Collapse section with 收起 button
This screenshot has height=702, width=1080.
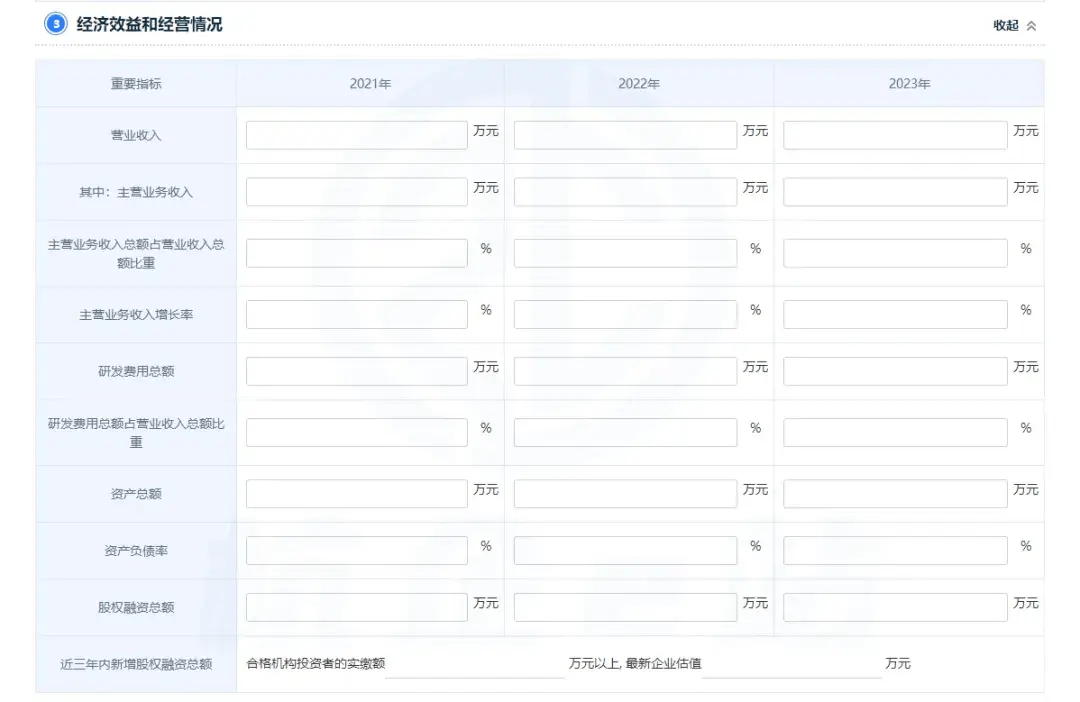tap(1014, 25)
